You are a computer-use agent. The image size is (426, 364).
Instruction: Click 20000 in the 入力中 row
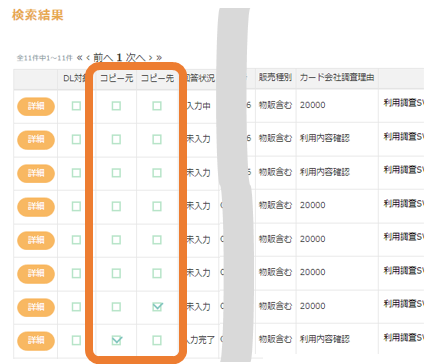click(x=312, y=105)
